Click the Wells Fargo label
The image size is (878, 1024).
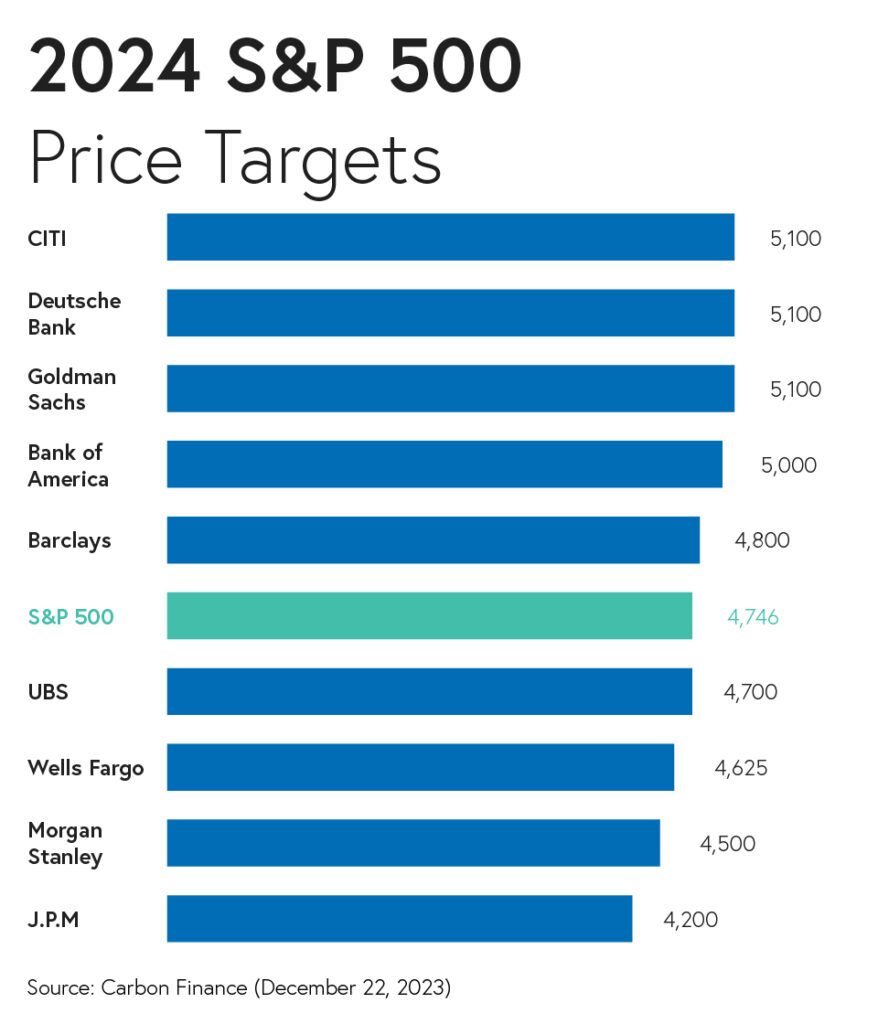point(86,769)
